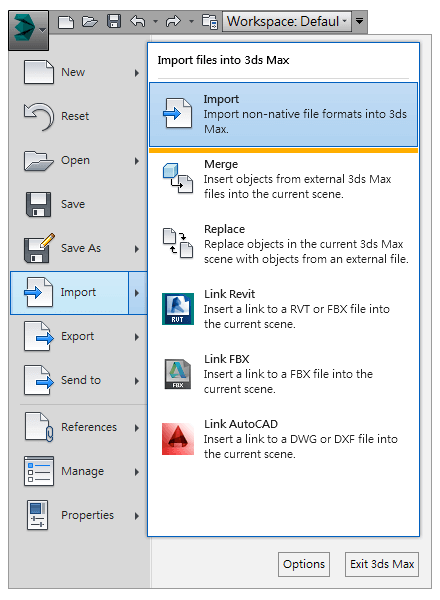This screenshot has height=600, width=440.
Task: Click the Save File floppy toolbar icon
Action: point(114,21)
